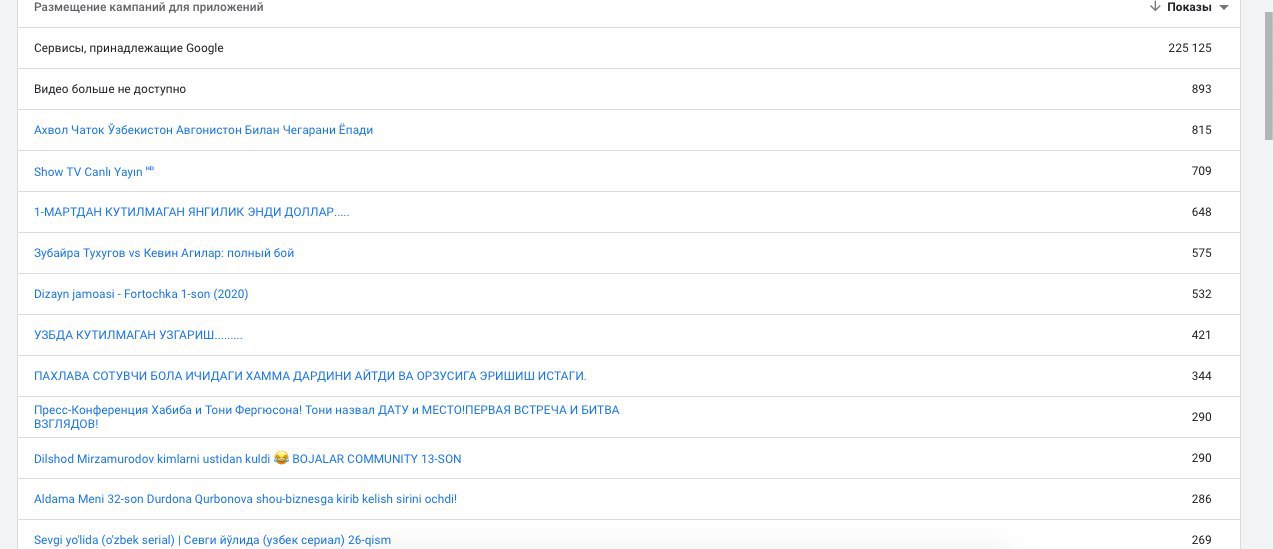Select row Сервисы, принадлежащие Google
The image size is (1273, 549).
628,48
